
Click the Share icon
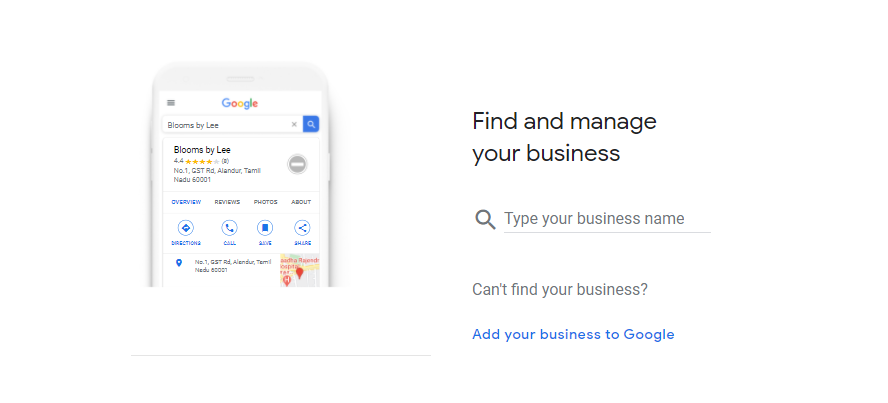tap(302, 228)
